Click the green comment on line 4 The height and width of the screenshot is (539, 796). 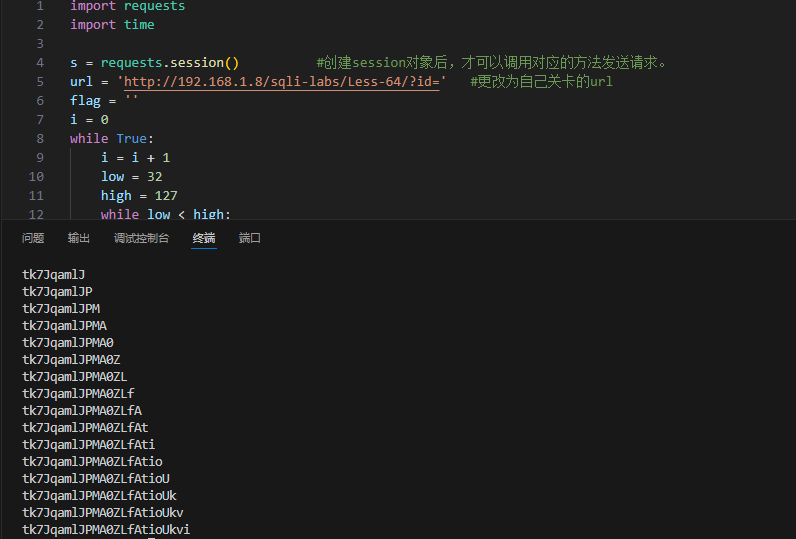[x=491, y=63]
